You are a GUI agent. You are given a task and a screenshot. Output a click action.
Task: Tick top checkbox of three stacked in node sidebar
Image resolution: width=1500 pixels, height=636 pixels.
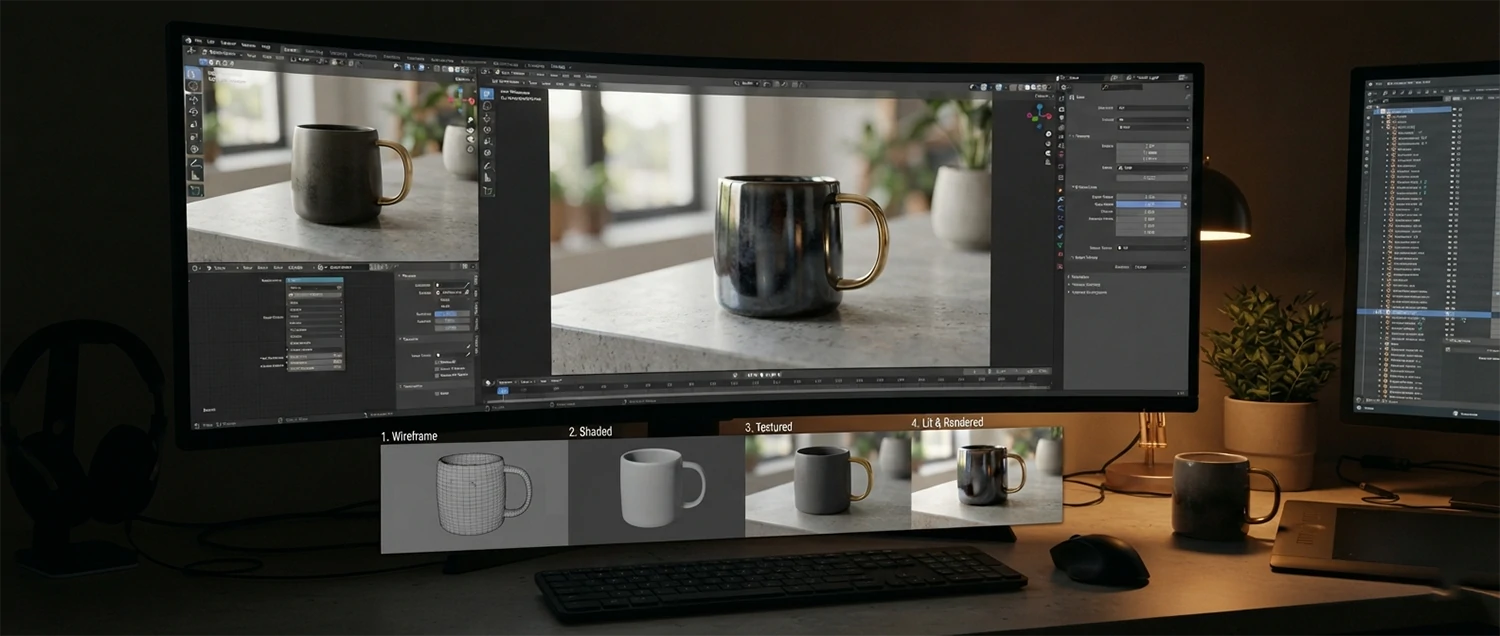coord(437,362)
